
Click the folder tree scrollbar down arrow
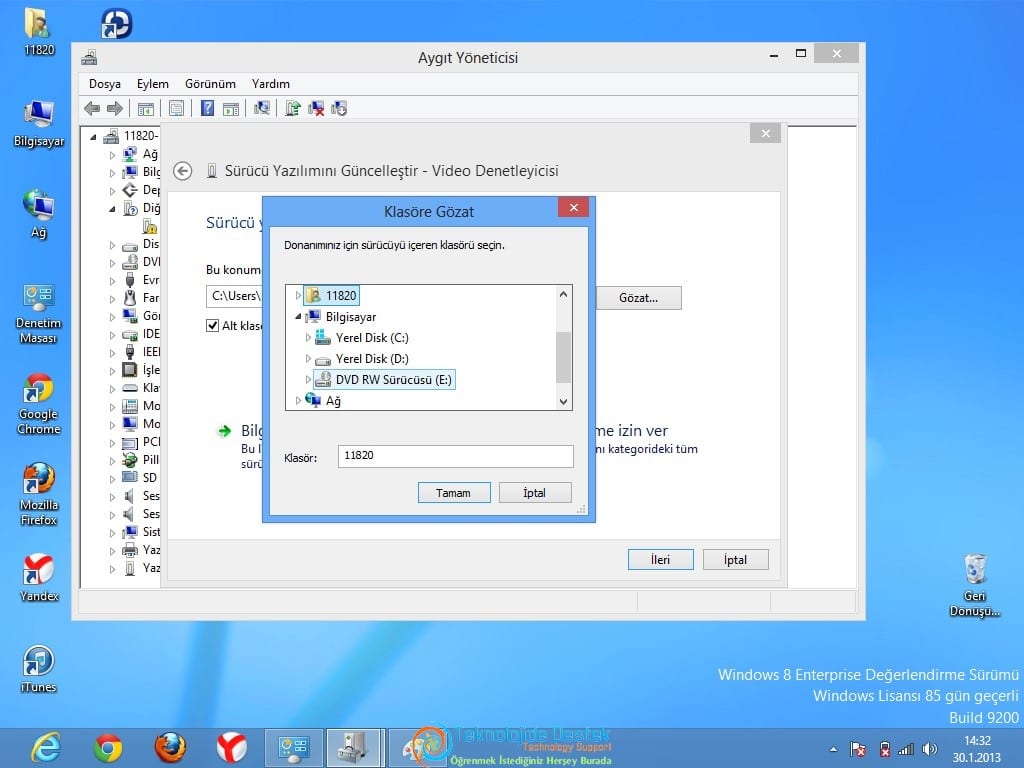(564, 402)
